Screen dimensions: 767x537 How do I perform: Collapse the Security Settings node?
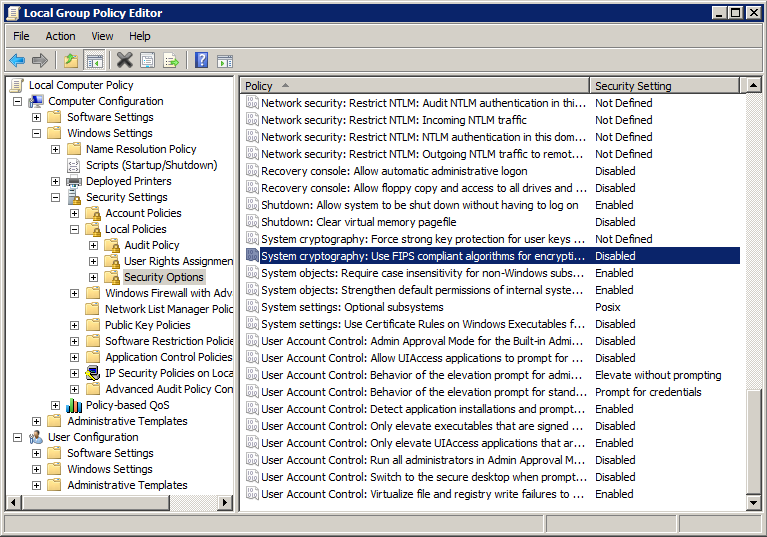(55, 198)
